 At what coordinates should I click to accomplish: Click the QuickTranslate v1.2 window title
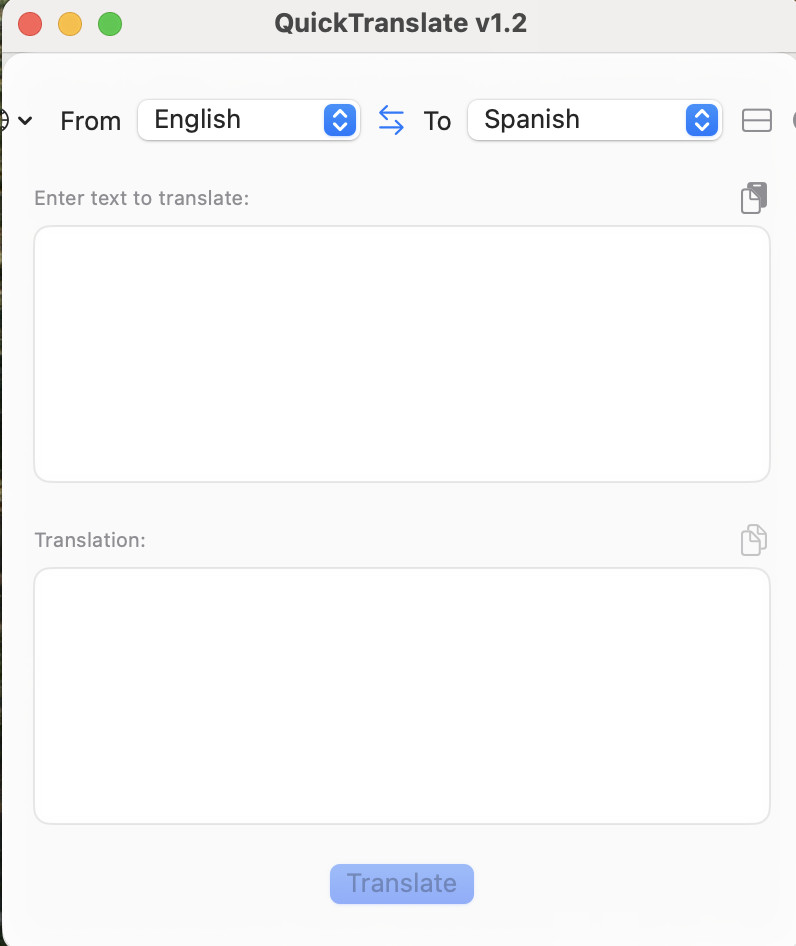[x=401, y=24]
